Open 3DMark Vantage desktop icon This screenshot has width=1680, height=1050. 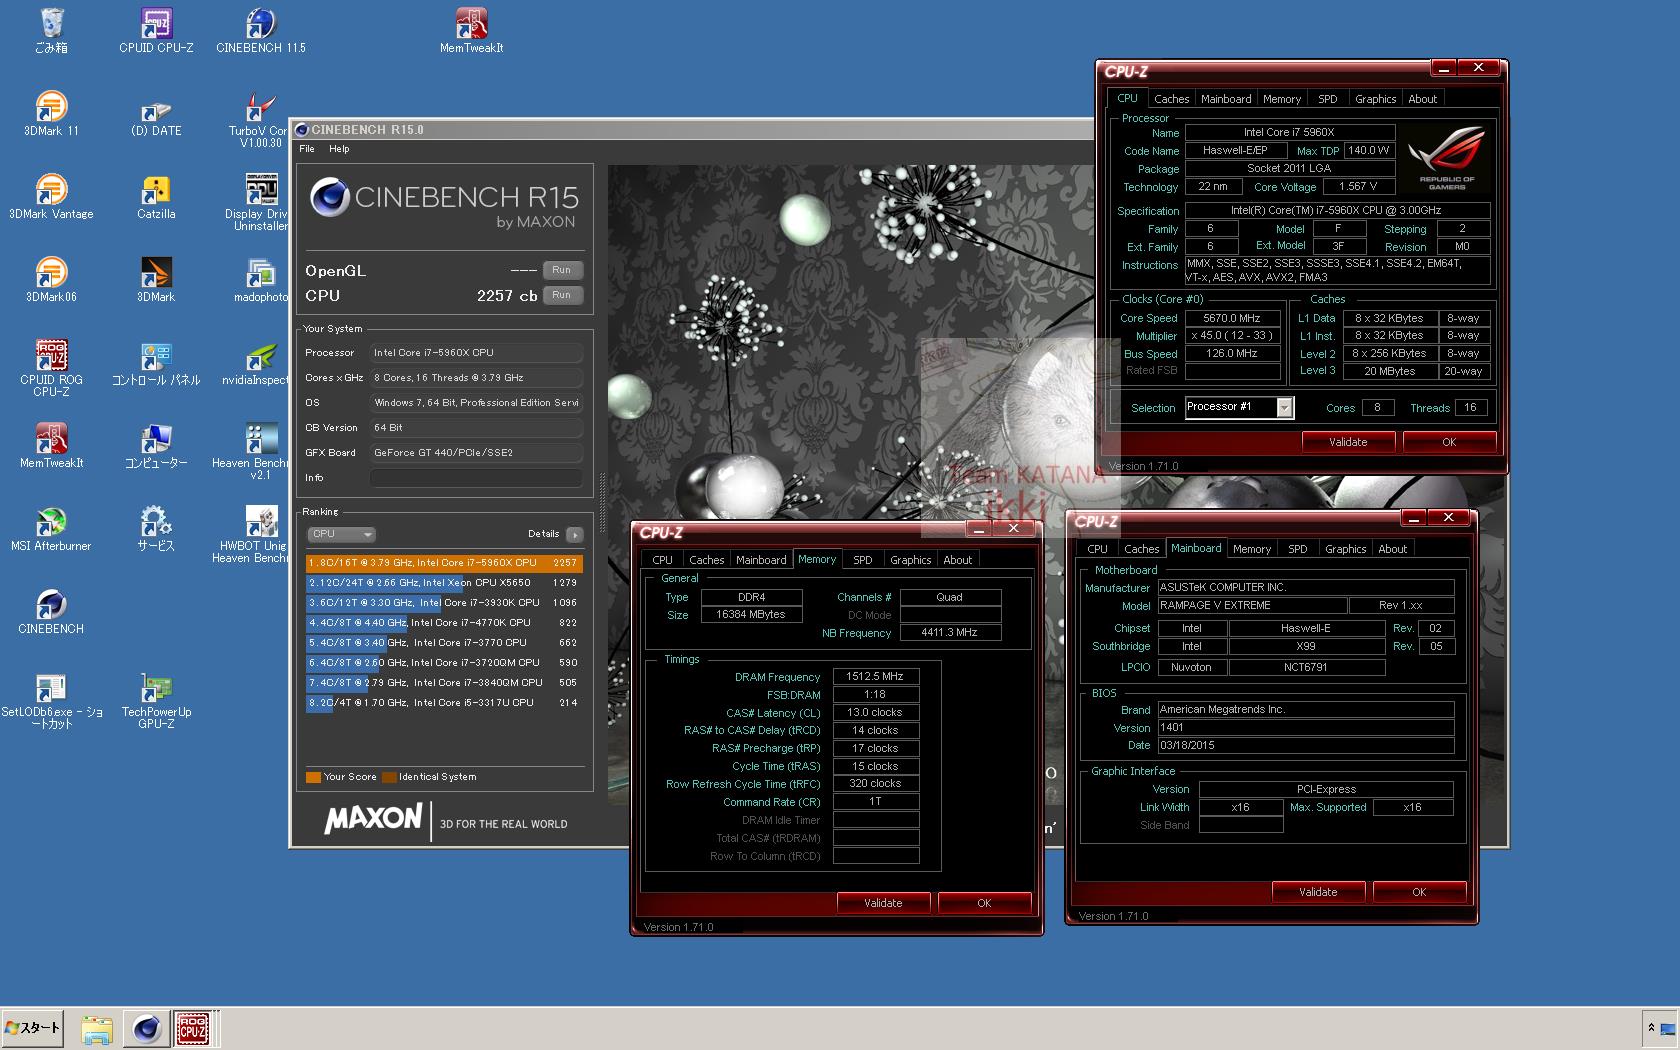pos(51,196)
